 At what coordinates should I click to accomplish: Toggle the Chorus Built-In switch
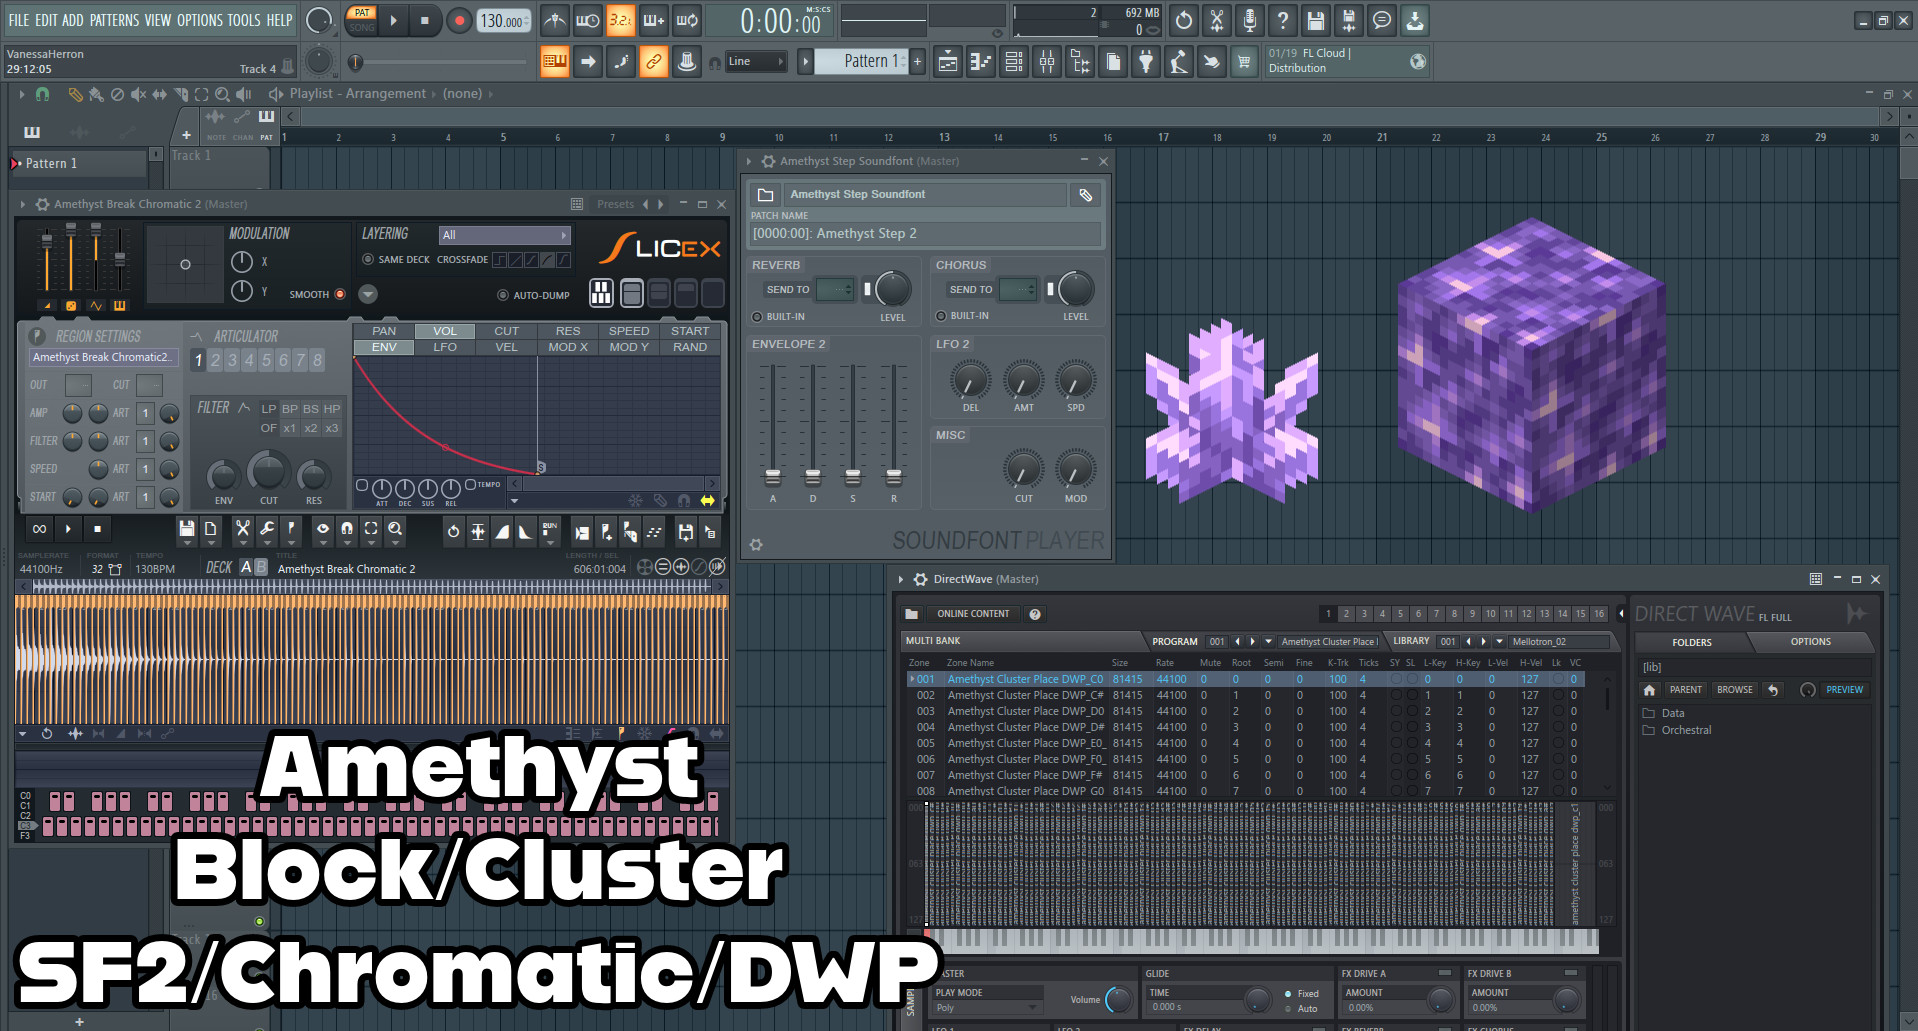tap(941, 317)
